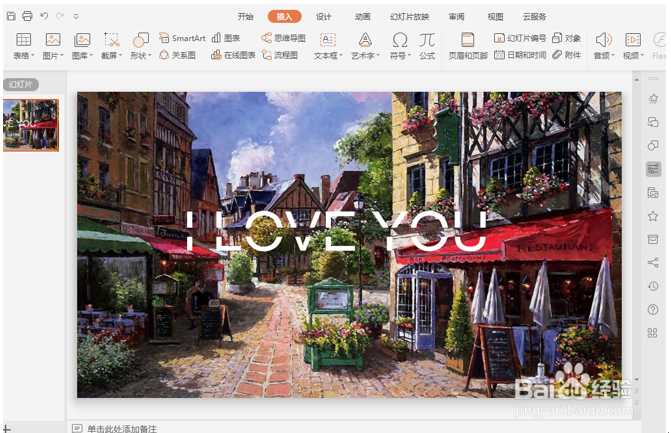Insert 幻灯片编号 slide number
The height and width of the screenshot is (433, 671).
pos(520,38)
